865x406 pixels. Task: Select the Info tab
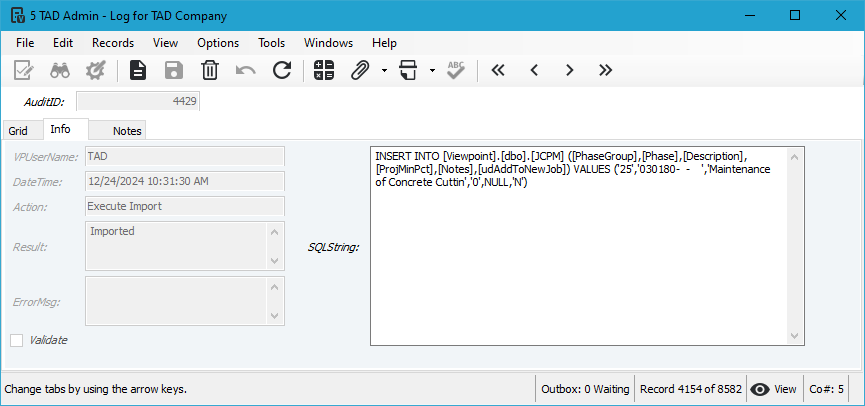pos(65,129)
